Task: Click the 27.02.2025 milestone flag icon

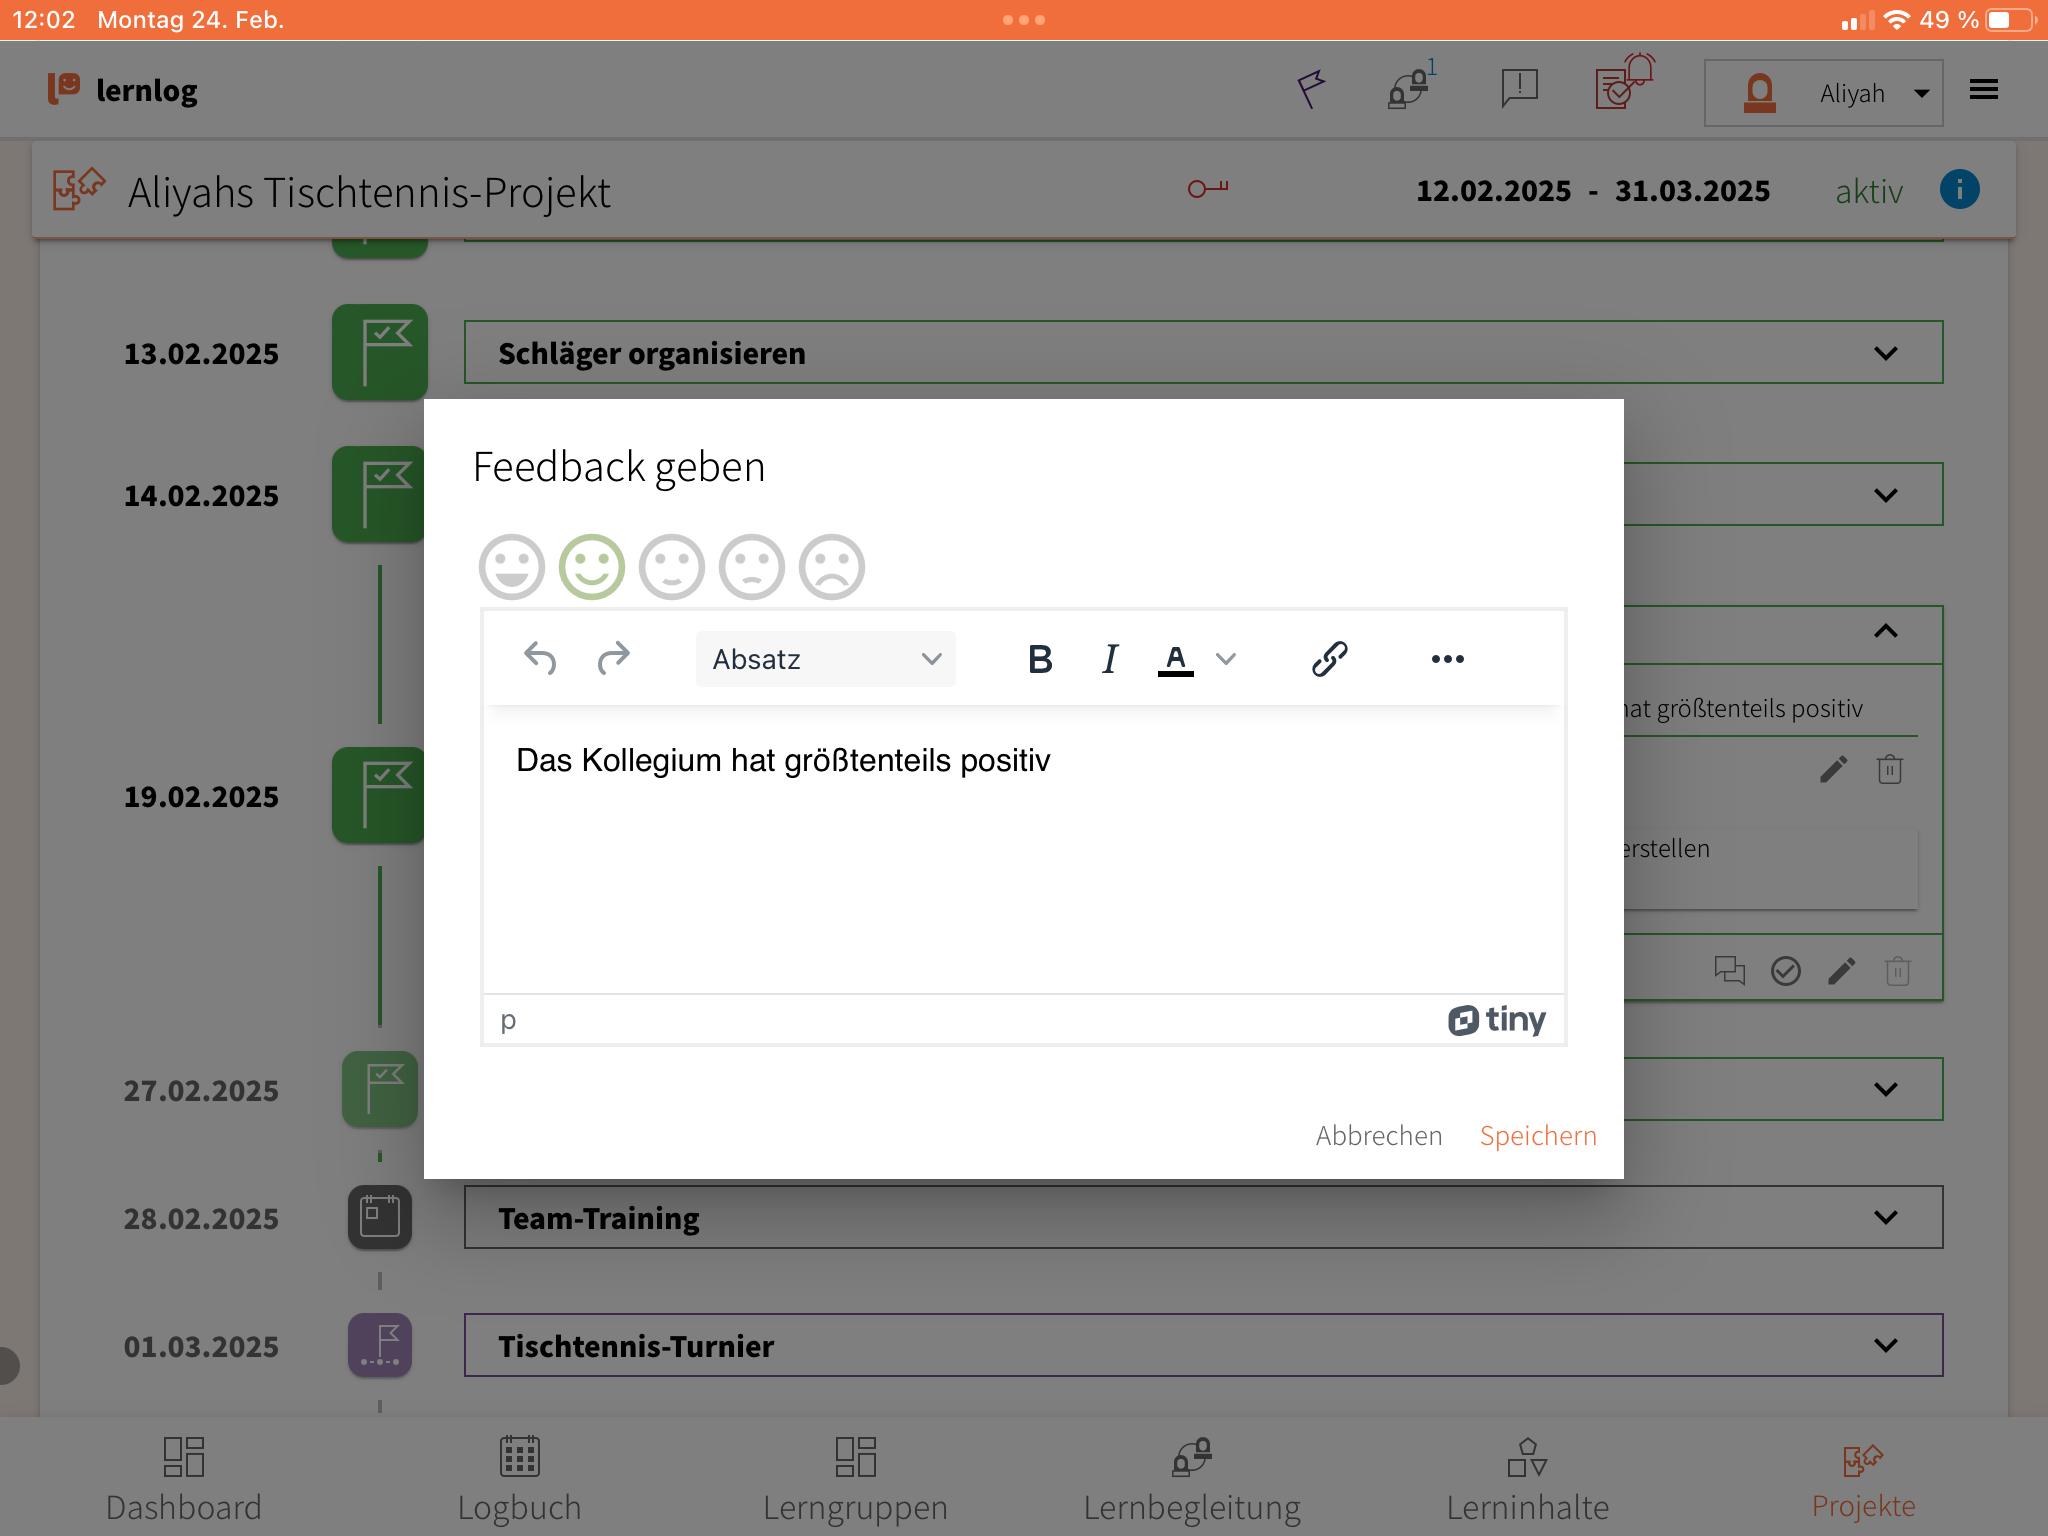Action: click(x=380, y=1089)
